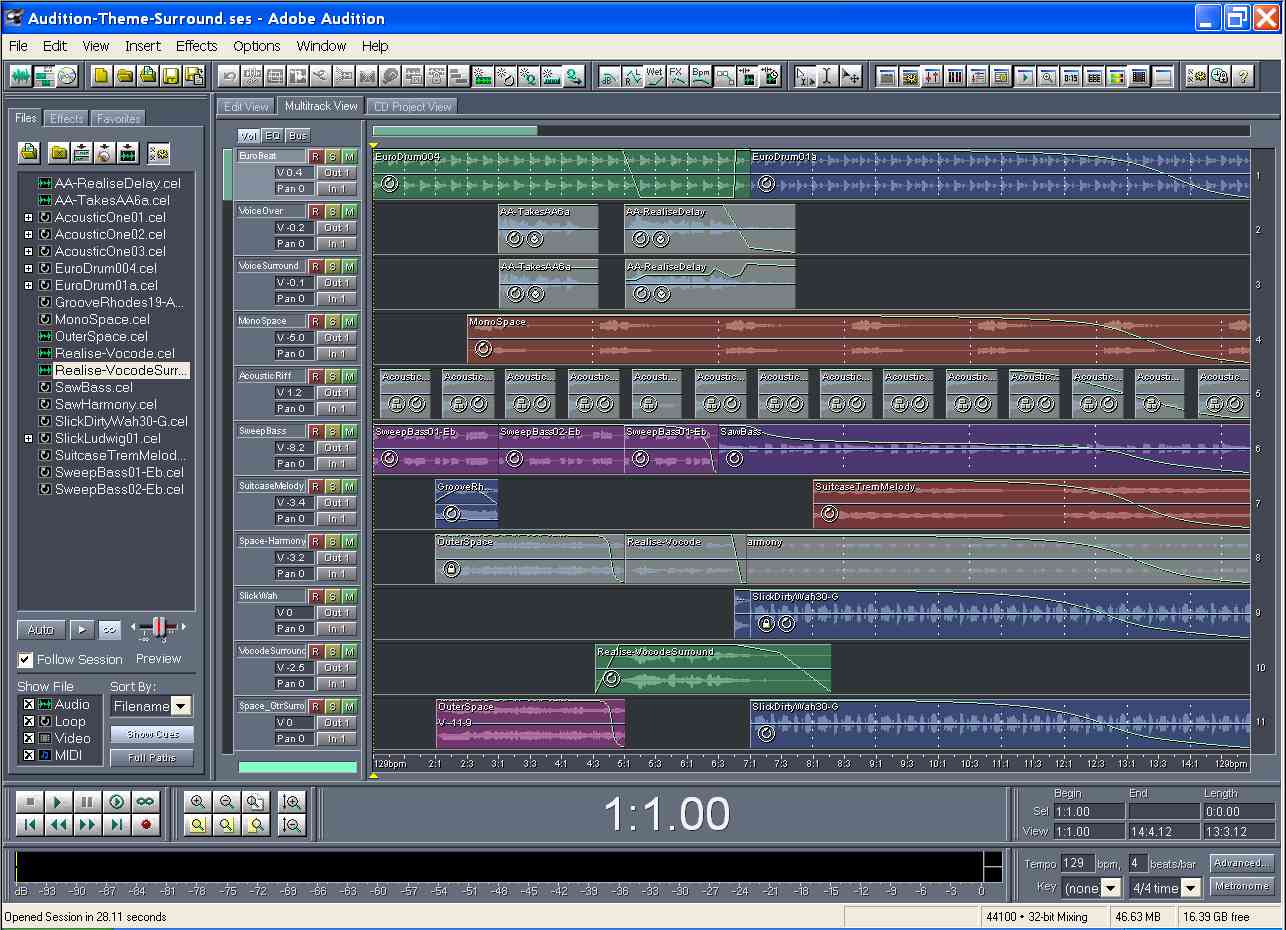The height and width of the screenshot is (930, 1286).
Task: Open the Sort By Filename dropdown
Action: tap(180, 706)
